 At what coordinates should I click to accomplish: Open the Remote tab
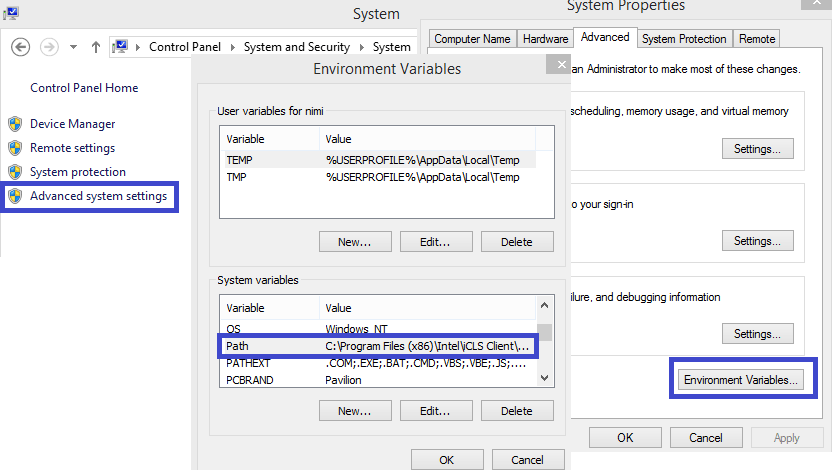pyautogui.click(x=757, y=39)
